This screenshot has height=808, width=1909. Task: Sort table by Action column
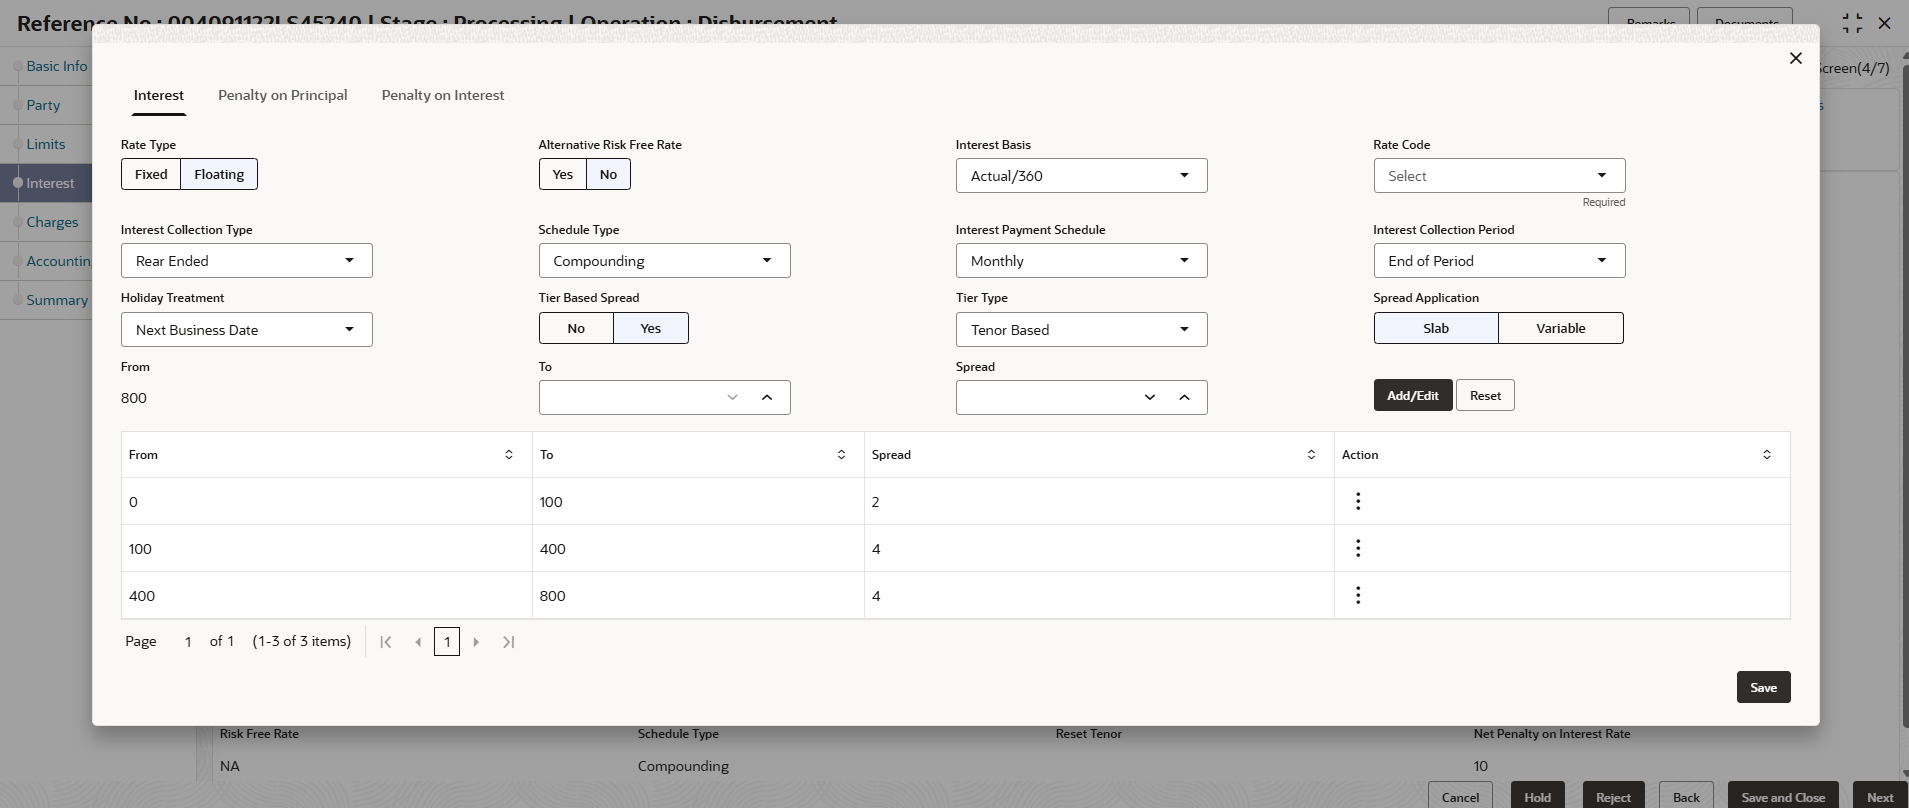pyautogui.click(x=1767, y=455)
